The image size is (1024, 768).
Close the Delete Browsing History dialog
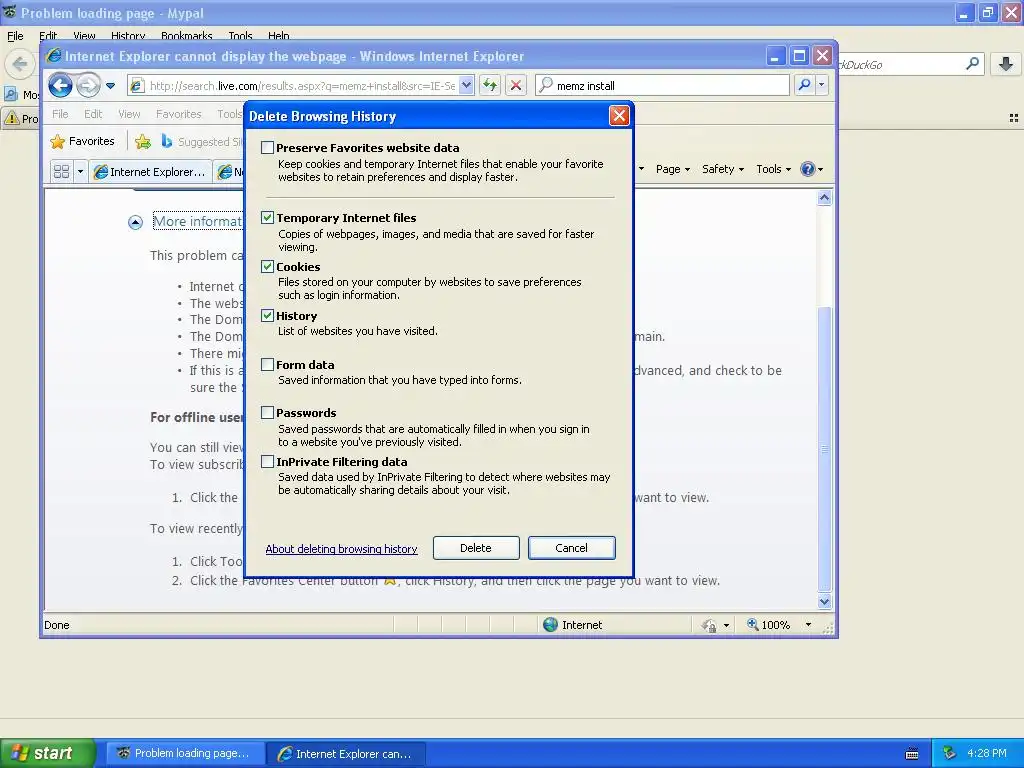(618, 116)
